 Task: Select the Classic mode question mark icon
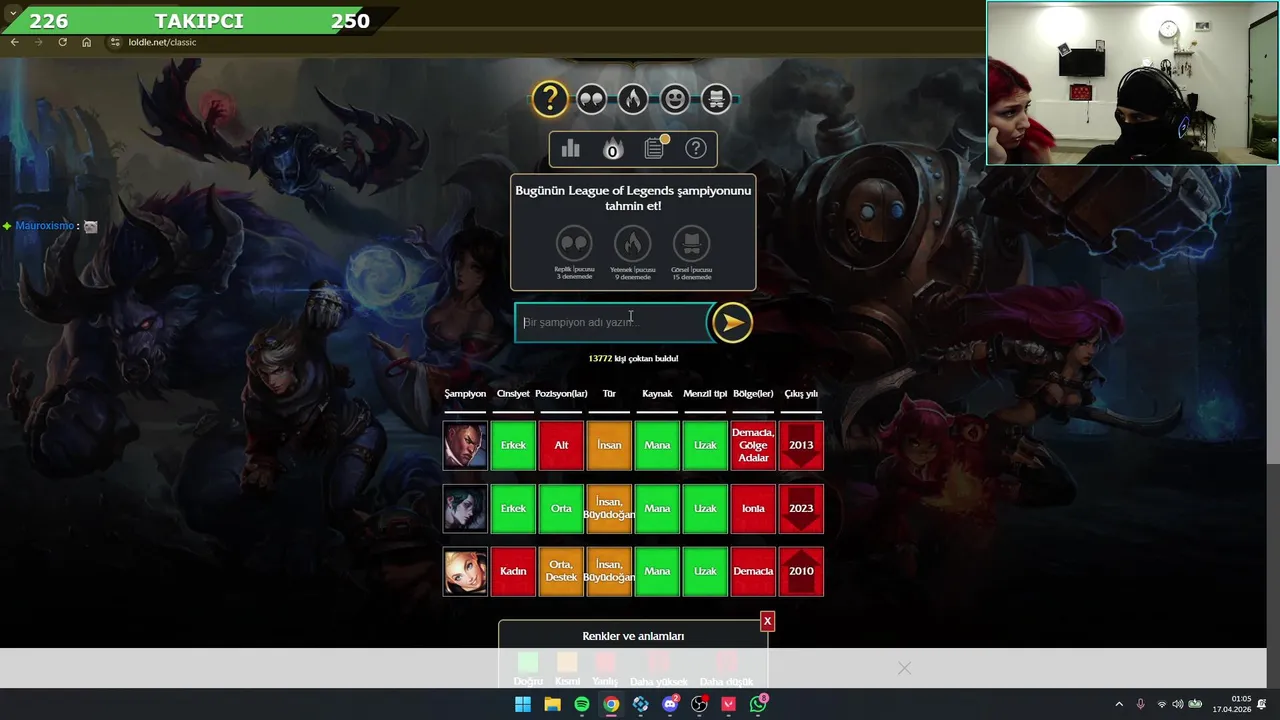(x=550, y=99)
